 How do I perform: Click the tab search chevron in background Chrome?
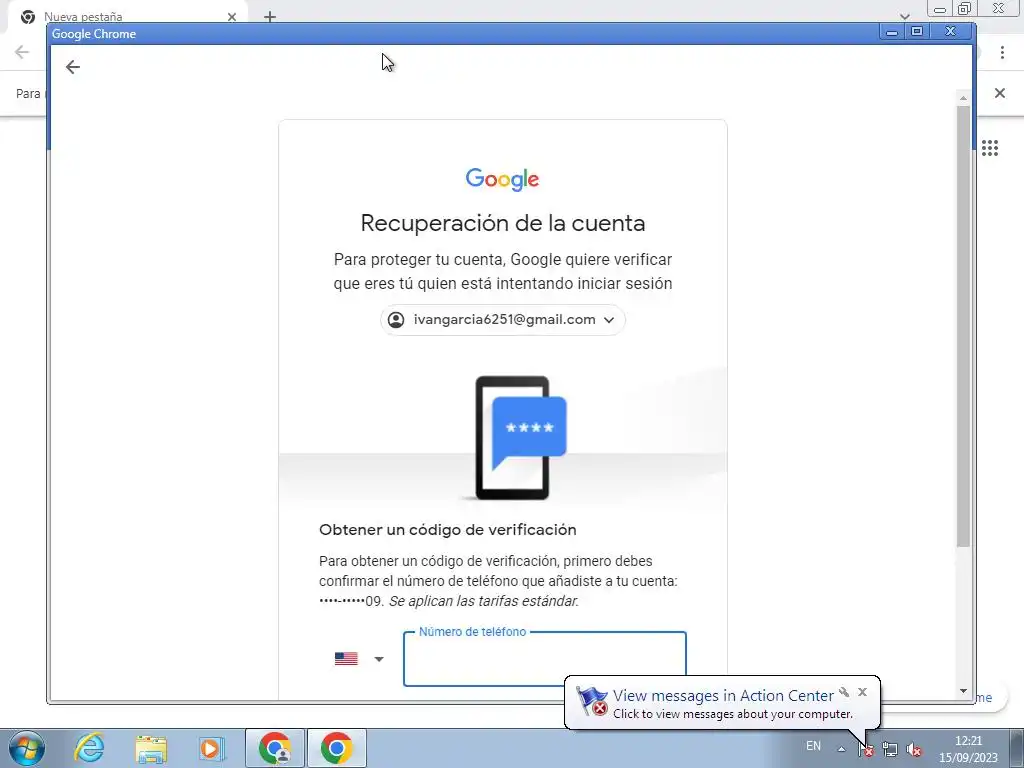coord(904,16)
